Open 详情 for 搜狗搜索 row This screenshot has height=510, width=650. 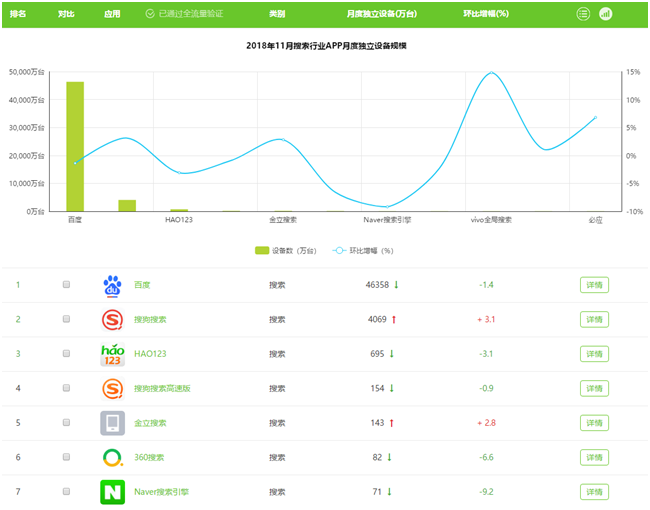(x=594, y=320)
